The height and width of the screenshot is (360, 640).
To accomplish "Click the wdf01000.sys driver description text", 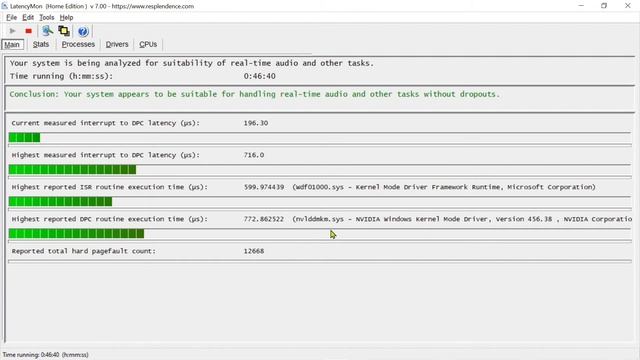I will click(x=444, y=187).
